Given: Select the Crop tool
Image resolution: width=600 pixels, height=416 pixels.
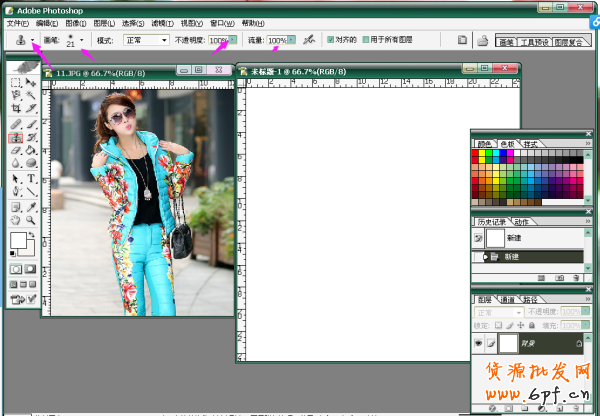Looking at the screenshot, I should [x=17, y=109].
